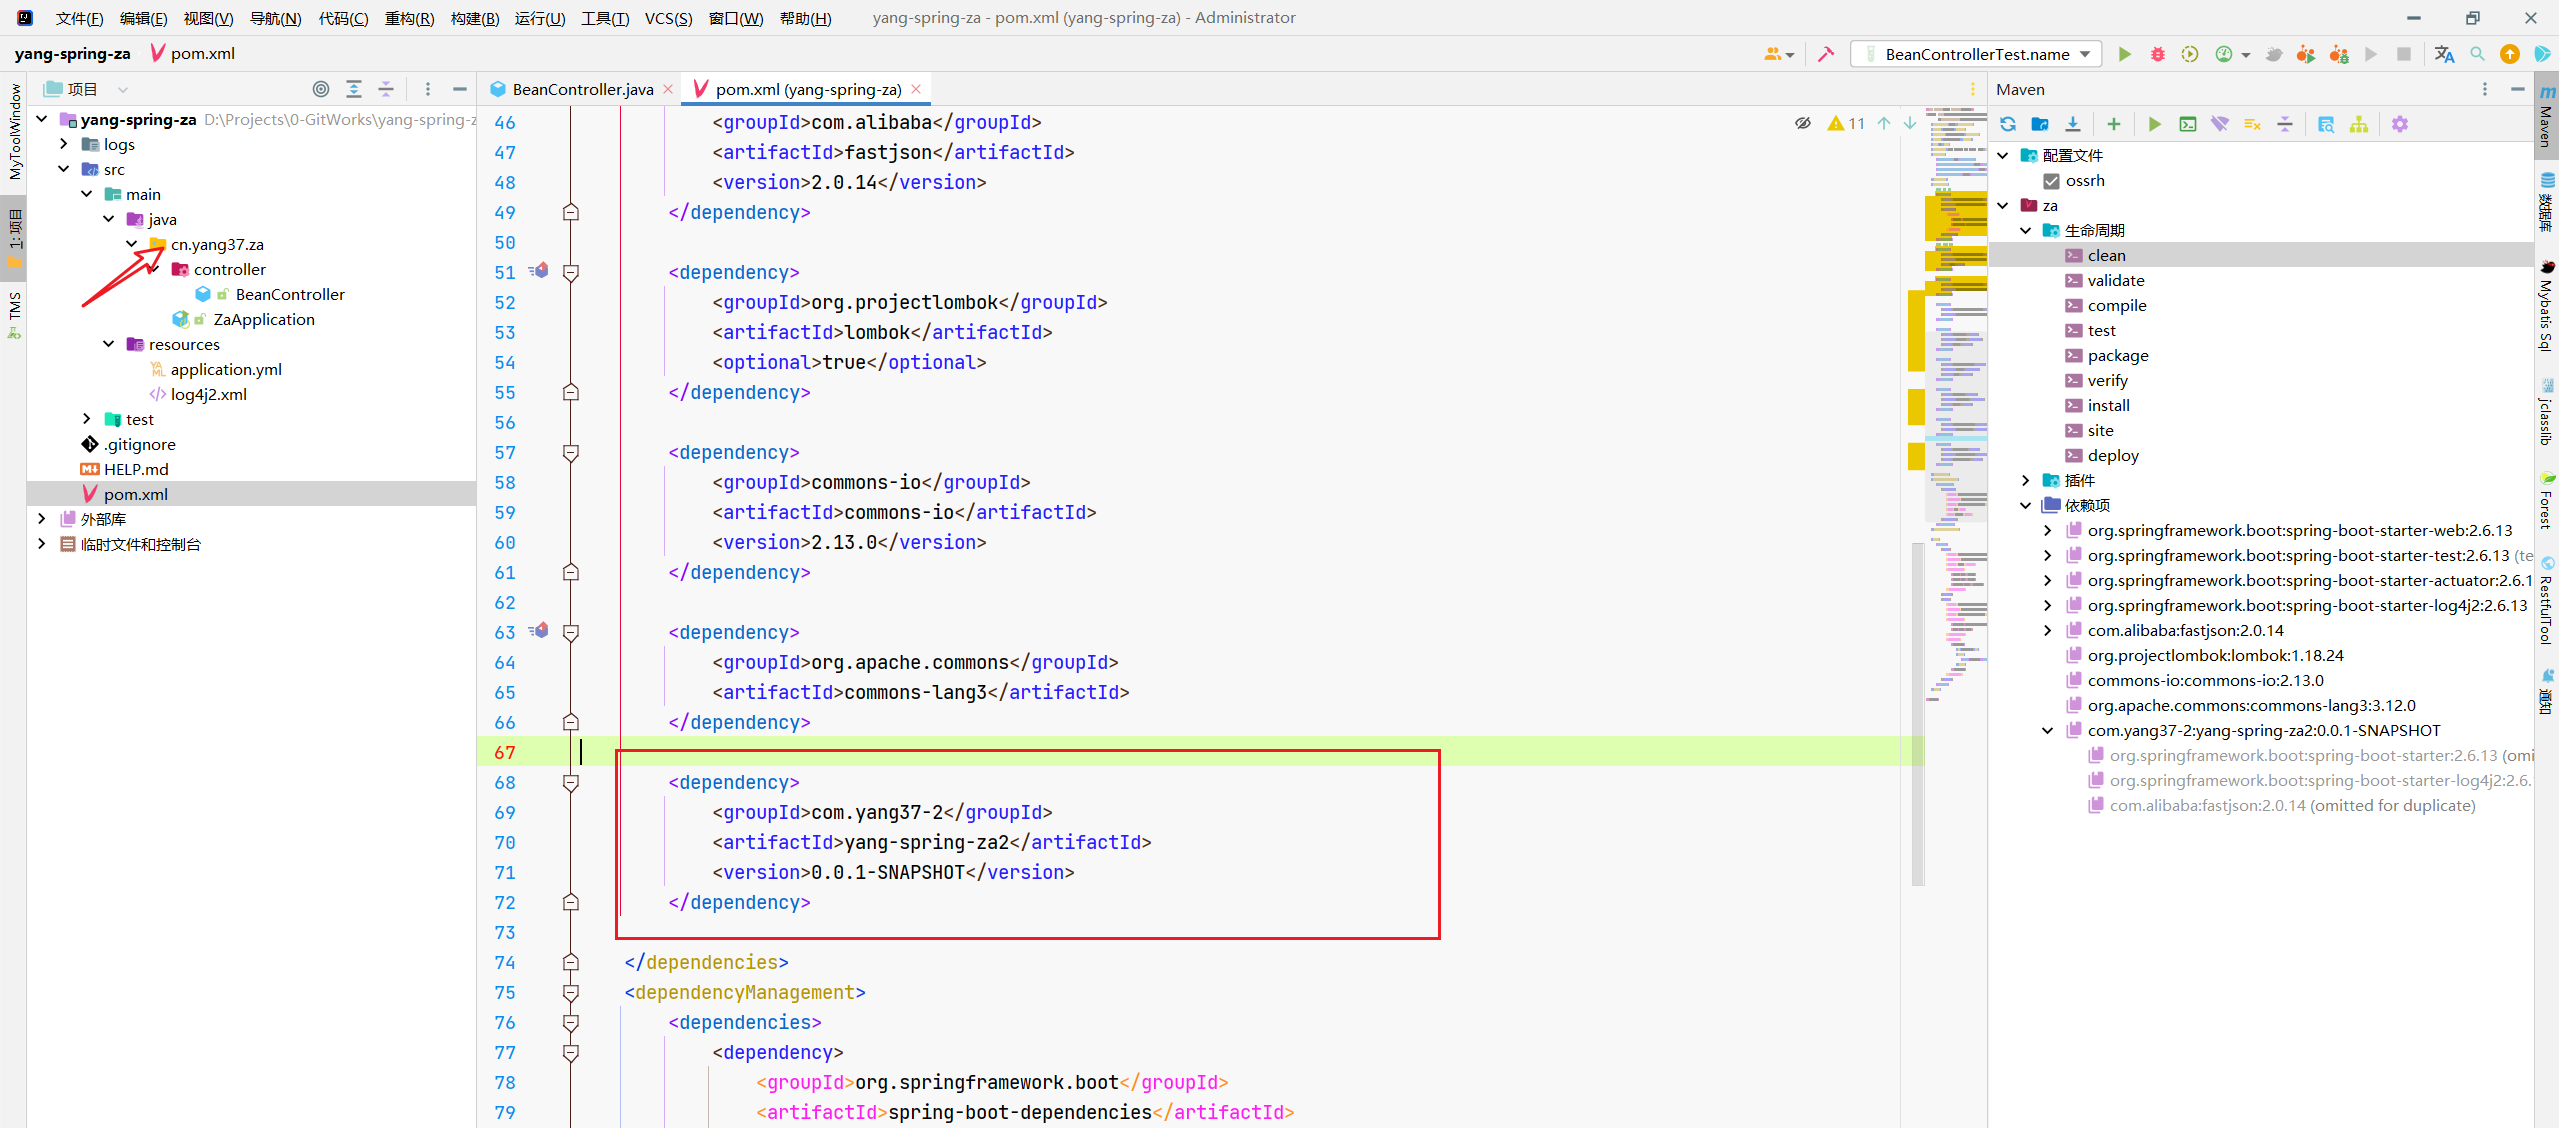Expand the test folder in tree
The height and width of the screenshot is (1128, 2559).
(87, 419)
